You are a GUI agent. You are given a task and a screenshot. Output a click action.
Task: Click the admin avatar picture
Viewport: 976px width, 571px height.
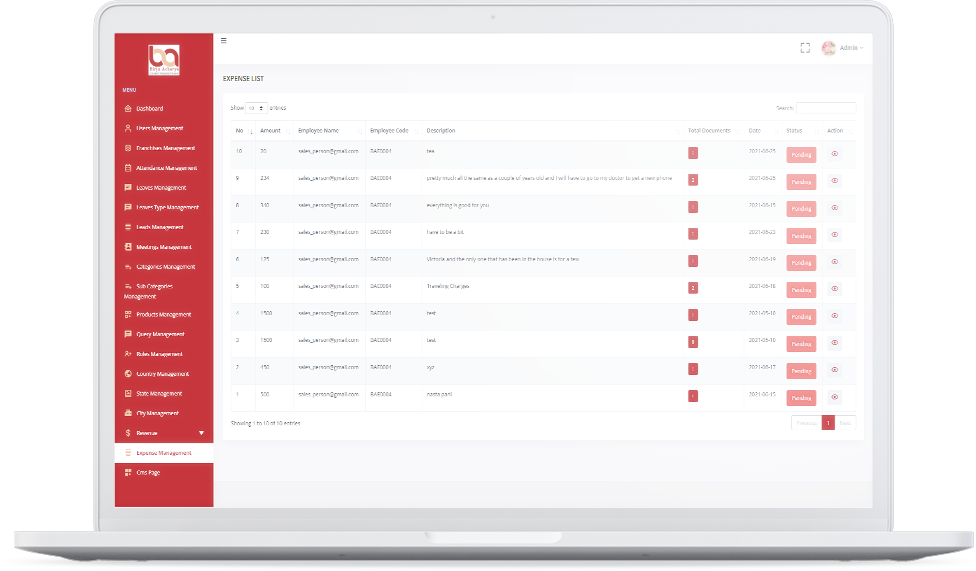click(x=828, y=48)
